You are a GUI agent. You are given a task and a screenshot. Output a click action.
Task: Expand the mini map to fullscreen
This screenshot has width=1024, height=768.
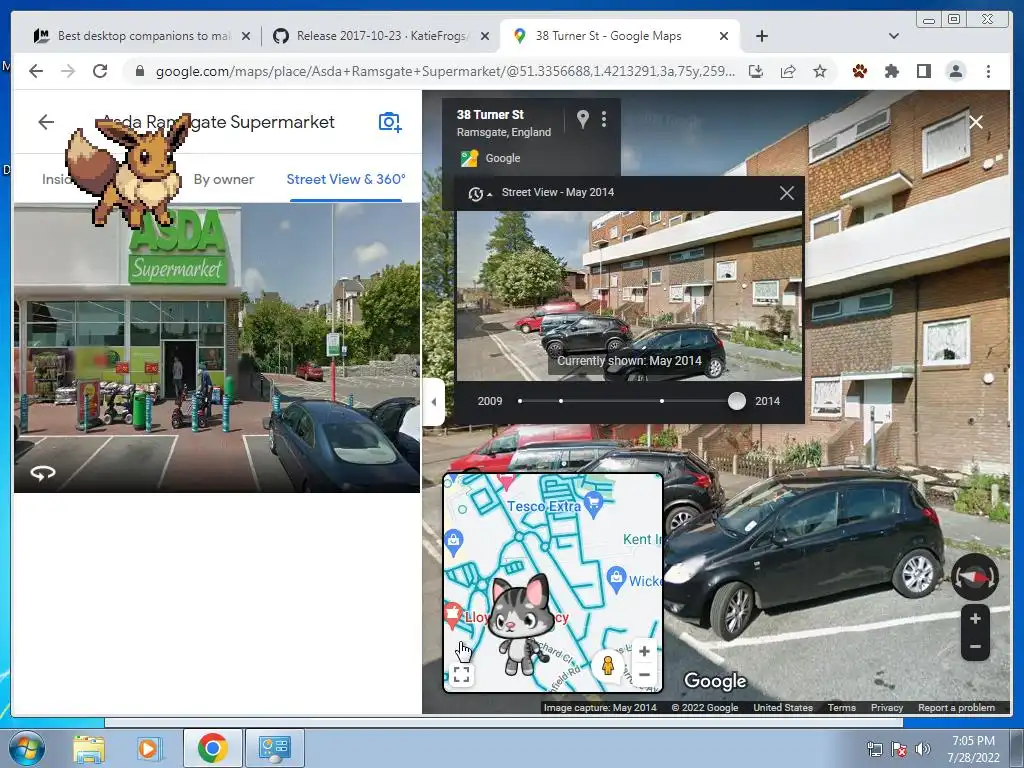click(462, 675)
